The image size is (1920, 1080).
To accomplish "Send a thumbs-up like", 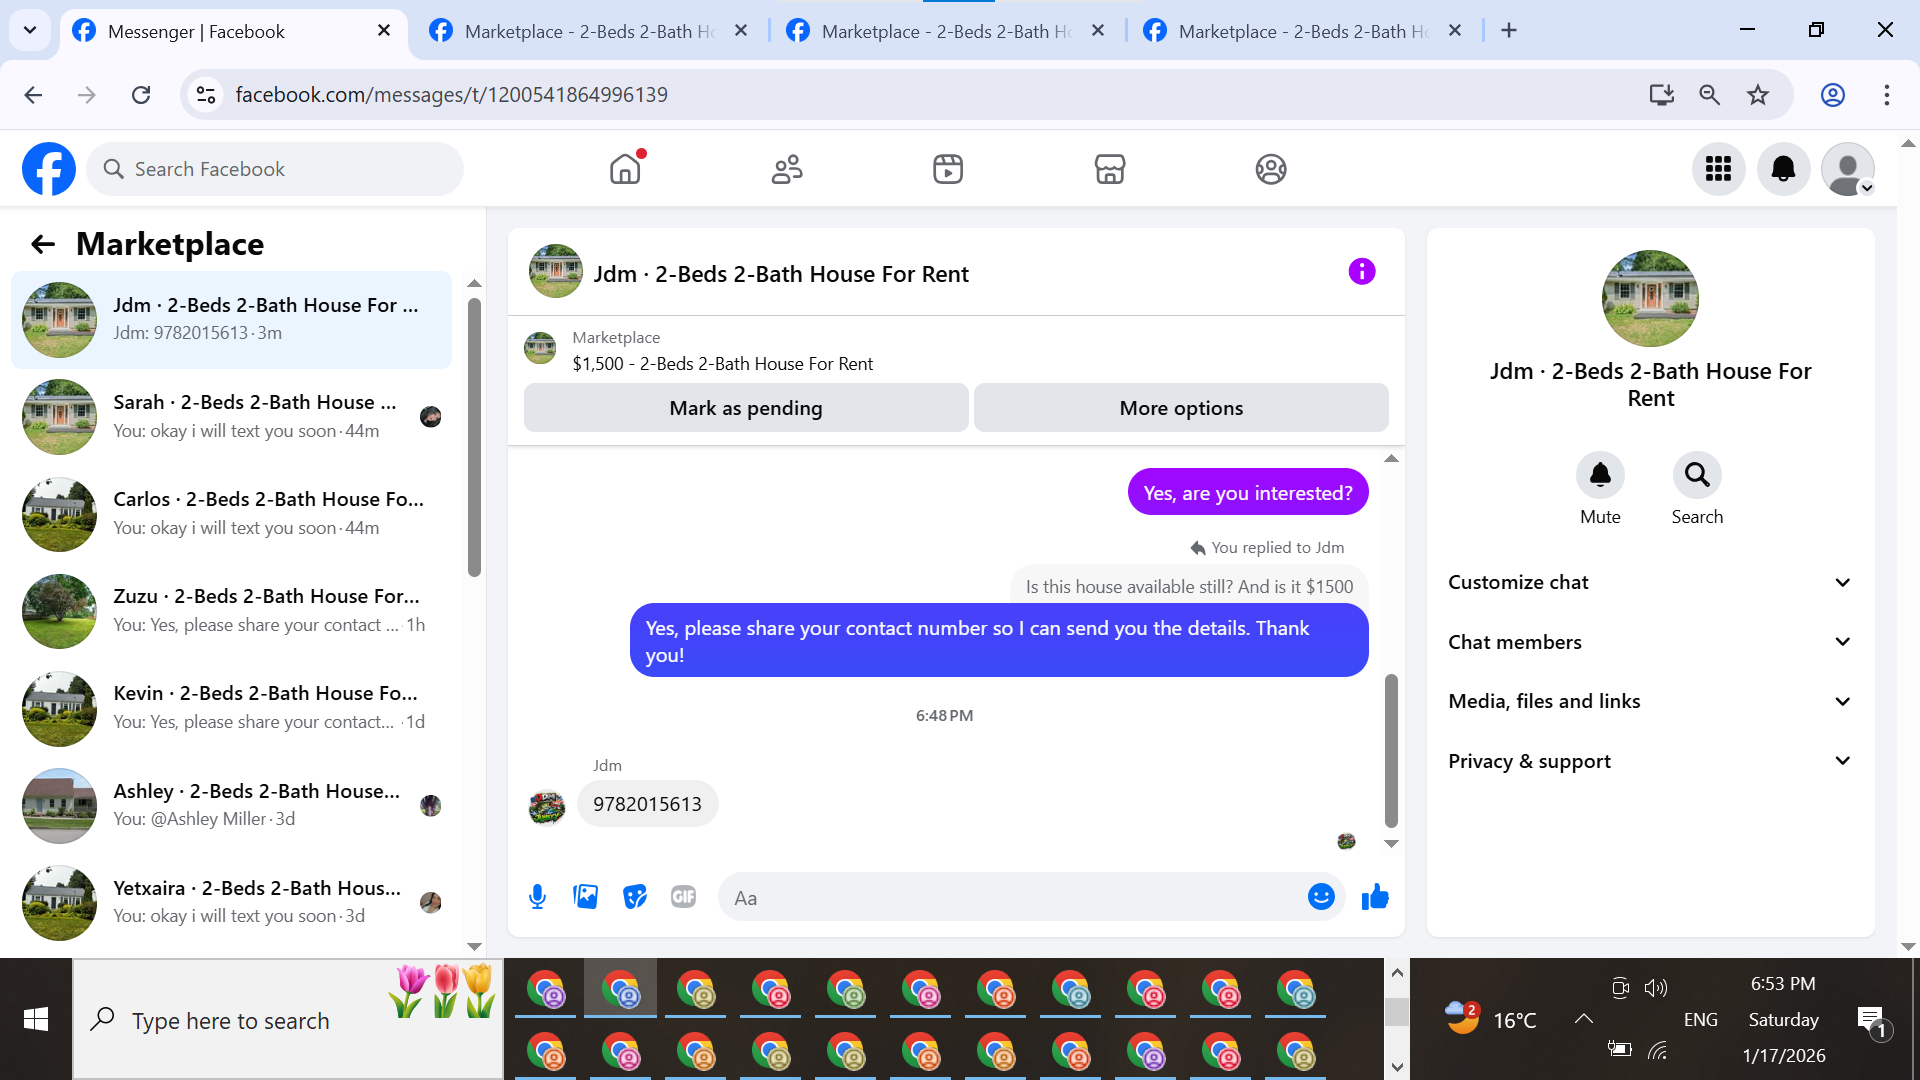I will click(x=1375, y=897).
